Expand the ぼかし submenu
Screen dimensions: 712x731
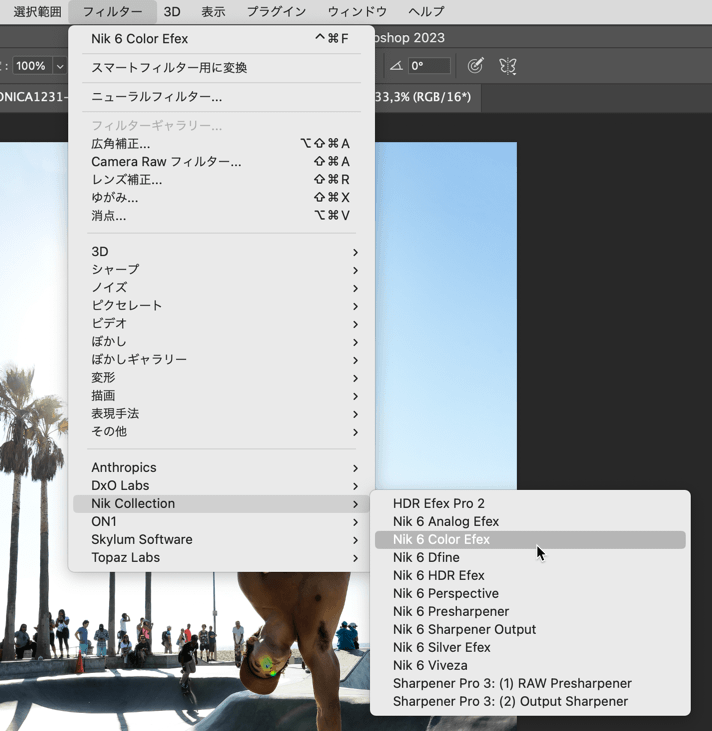[x=221, y=342]
